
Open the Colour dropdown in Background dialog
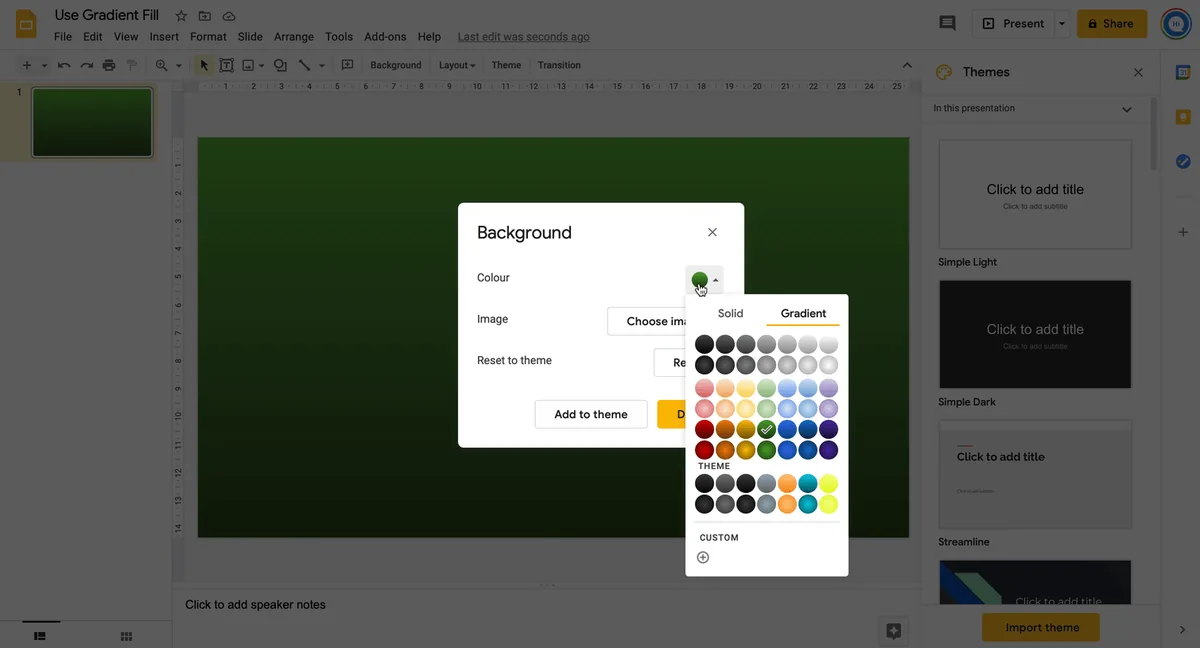[705, 280]
